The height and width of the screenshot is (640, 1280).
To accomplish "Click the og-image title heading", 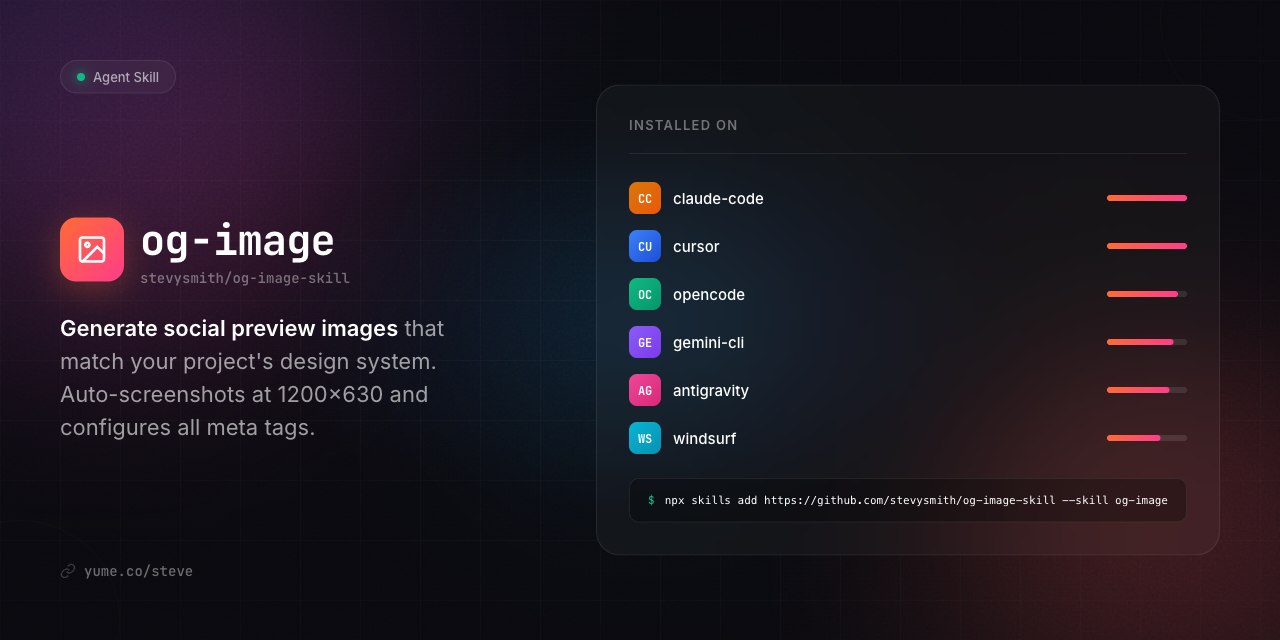I will point(237,242).
